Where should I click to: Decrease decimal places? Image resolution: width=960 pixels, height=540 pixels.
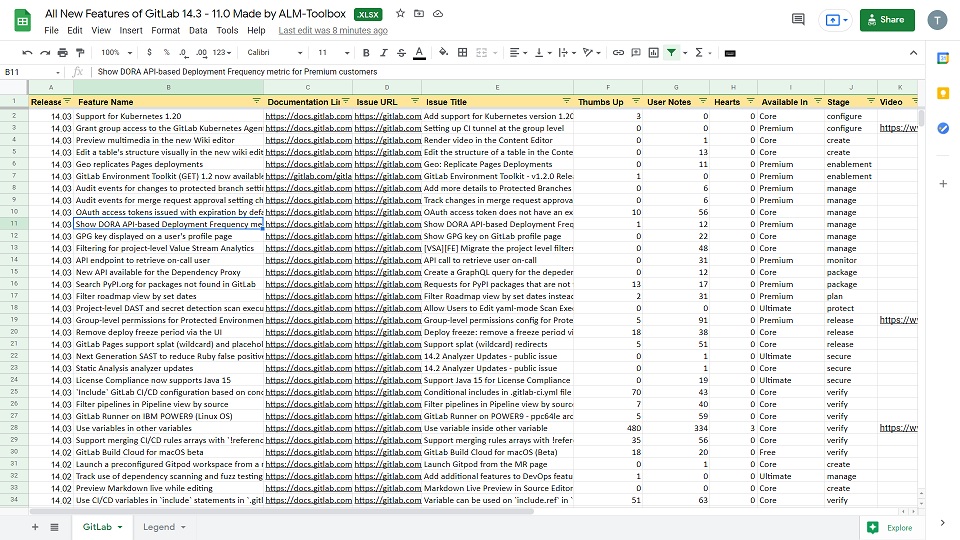click(183, 53)
